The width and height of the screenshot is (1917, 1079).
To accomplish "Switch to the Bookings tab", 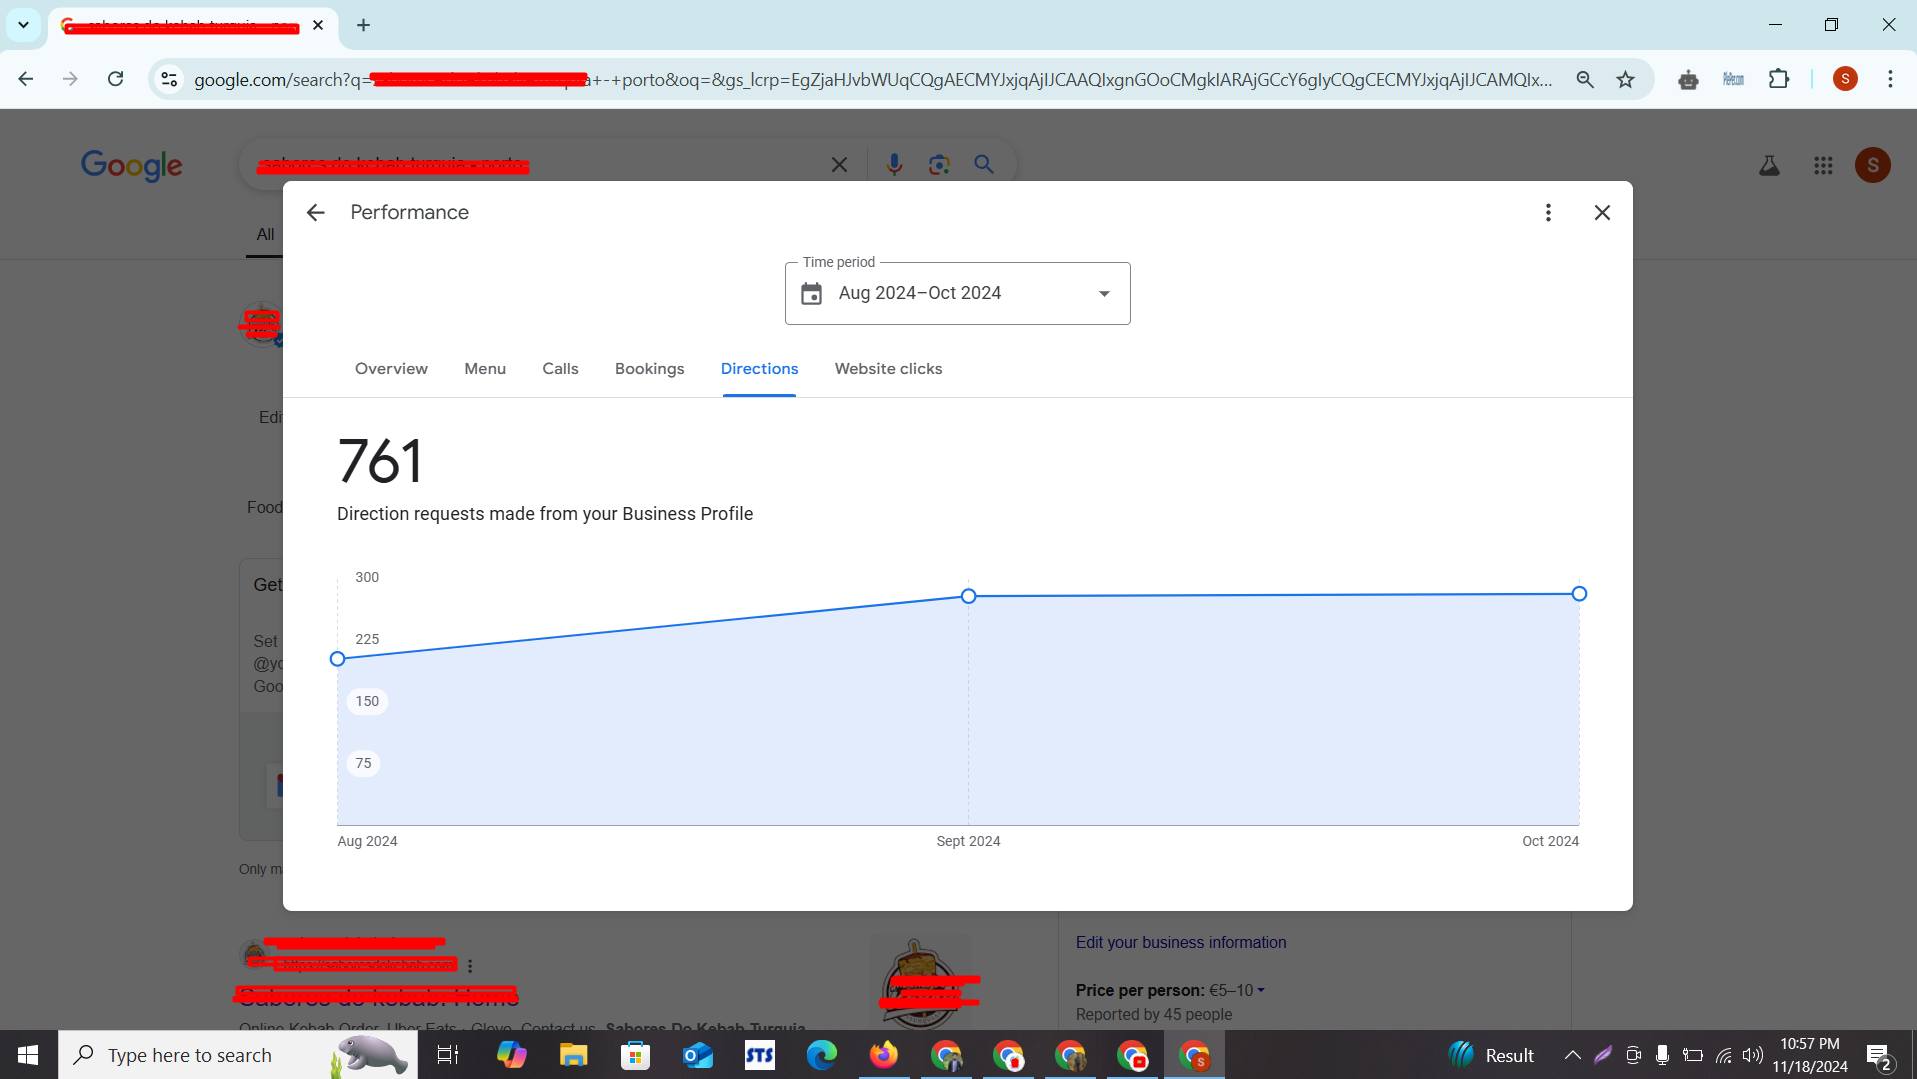I will tap(649, 369).
